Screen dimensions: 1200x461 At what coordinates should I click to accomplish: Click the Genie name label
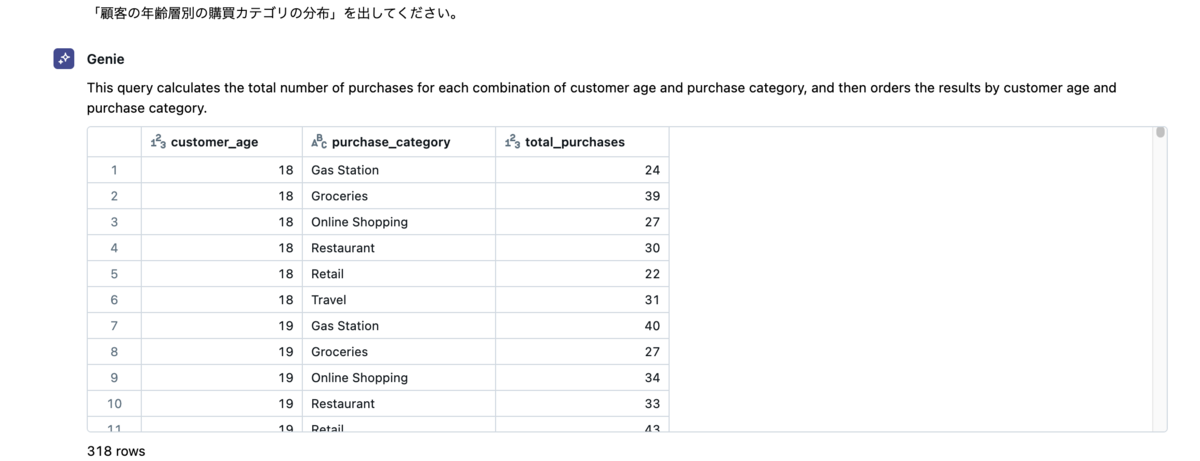105,59
